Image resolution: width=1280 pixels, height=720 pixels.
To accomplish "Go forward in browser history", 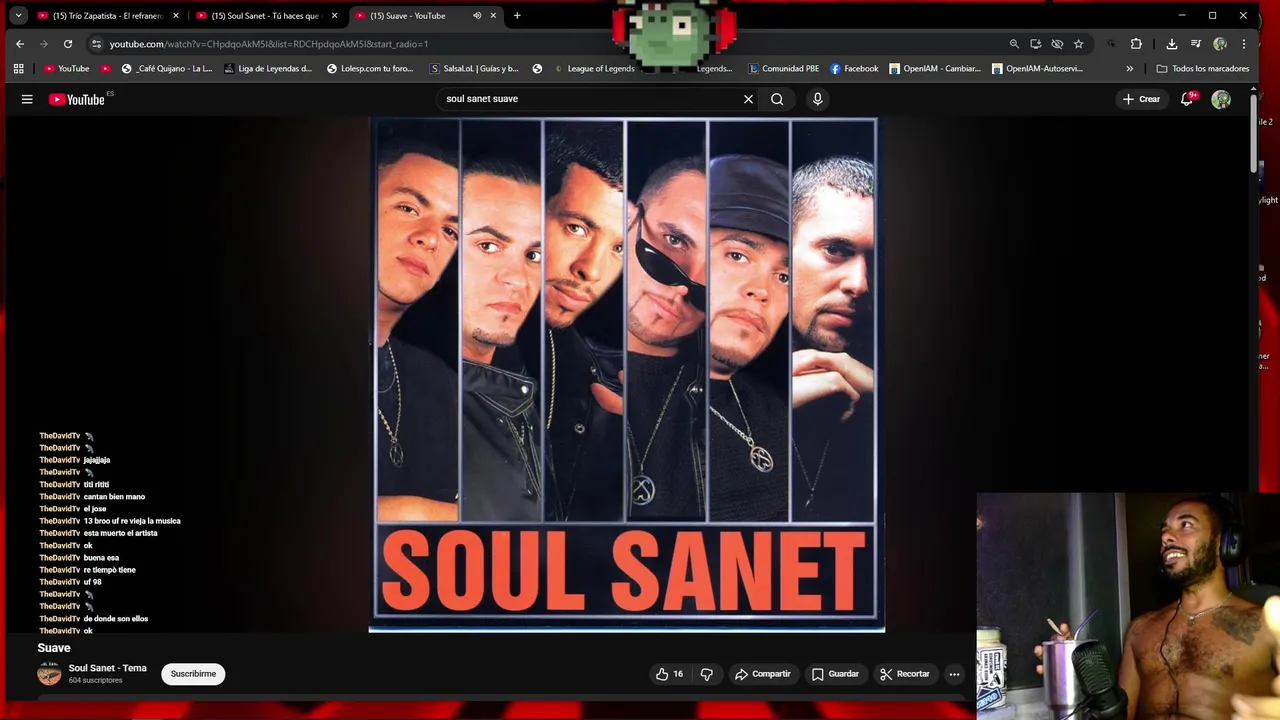I will coord(43,44).
